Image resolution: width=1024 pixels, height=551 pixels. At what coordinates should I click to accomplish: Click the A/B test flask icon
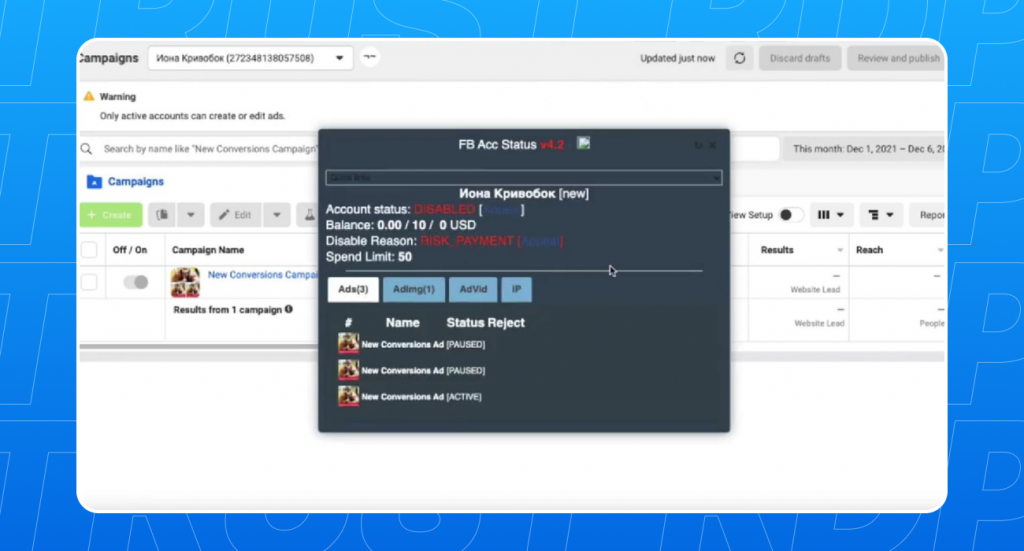(309, 215)
